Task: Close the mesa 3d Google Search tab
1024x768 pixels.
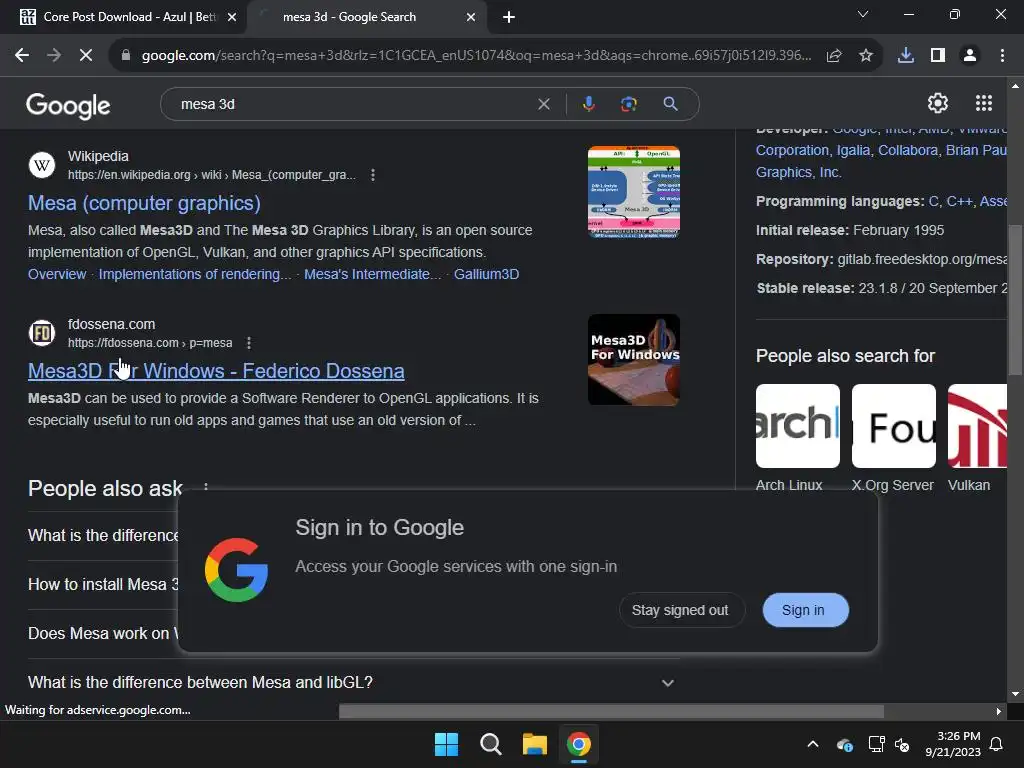Action: pos(471,17)
